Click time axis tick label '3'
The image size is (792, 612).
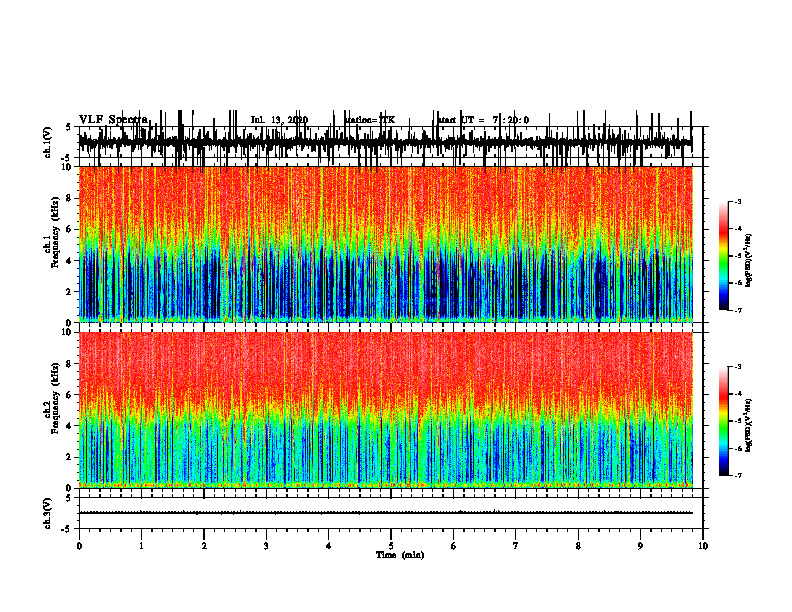pos(266,546)
